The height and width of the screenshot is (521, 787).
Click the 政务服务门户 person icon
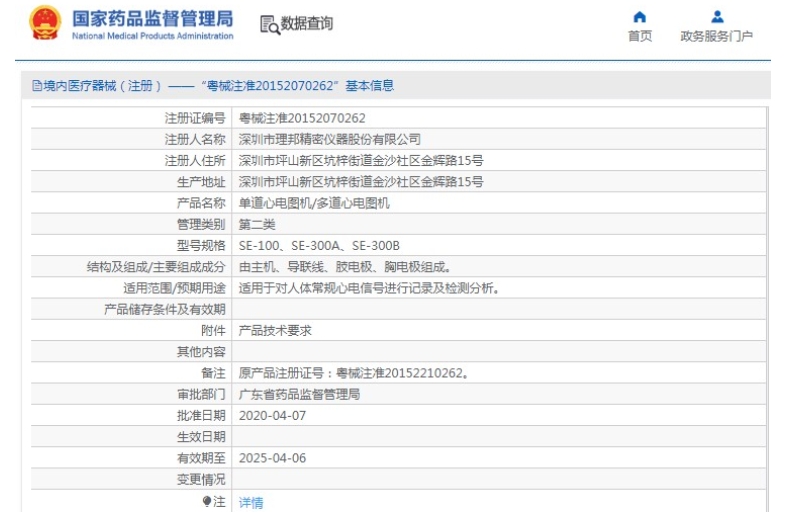716,17
